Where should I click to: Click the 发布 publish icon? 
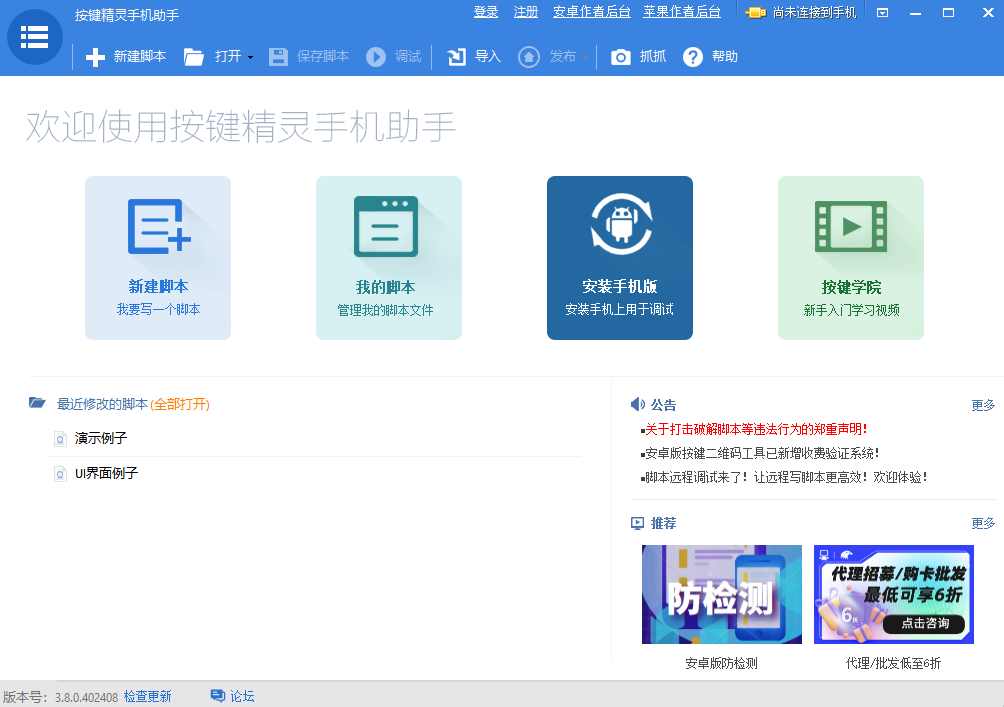click(529, 56)
